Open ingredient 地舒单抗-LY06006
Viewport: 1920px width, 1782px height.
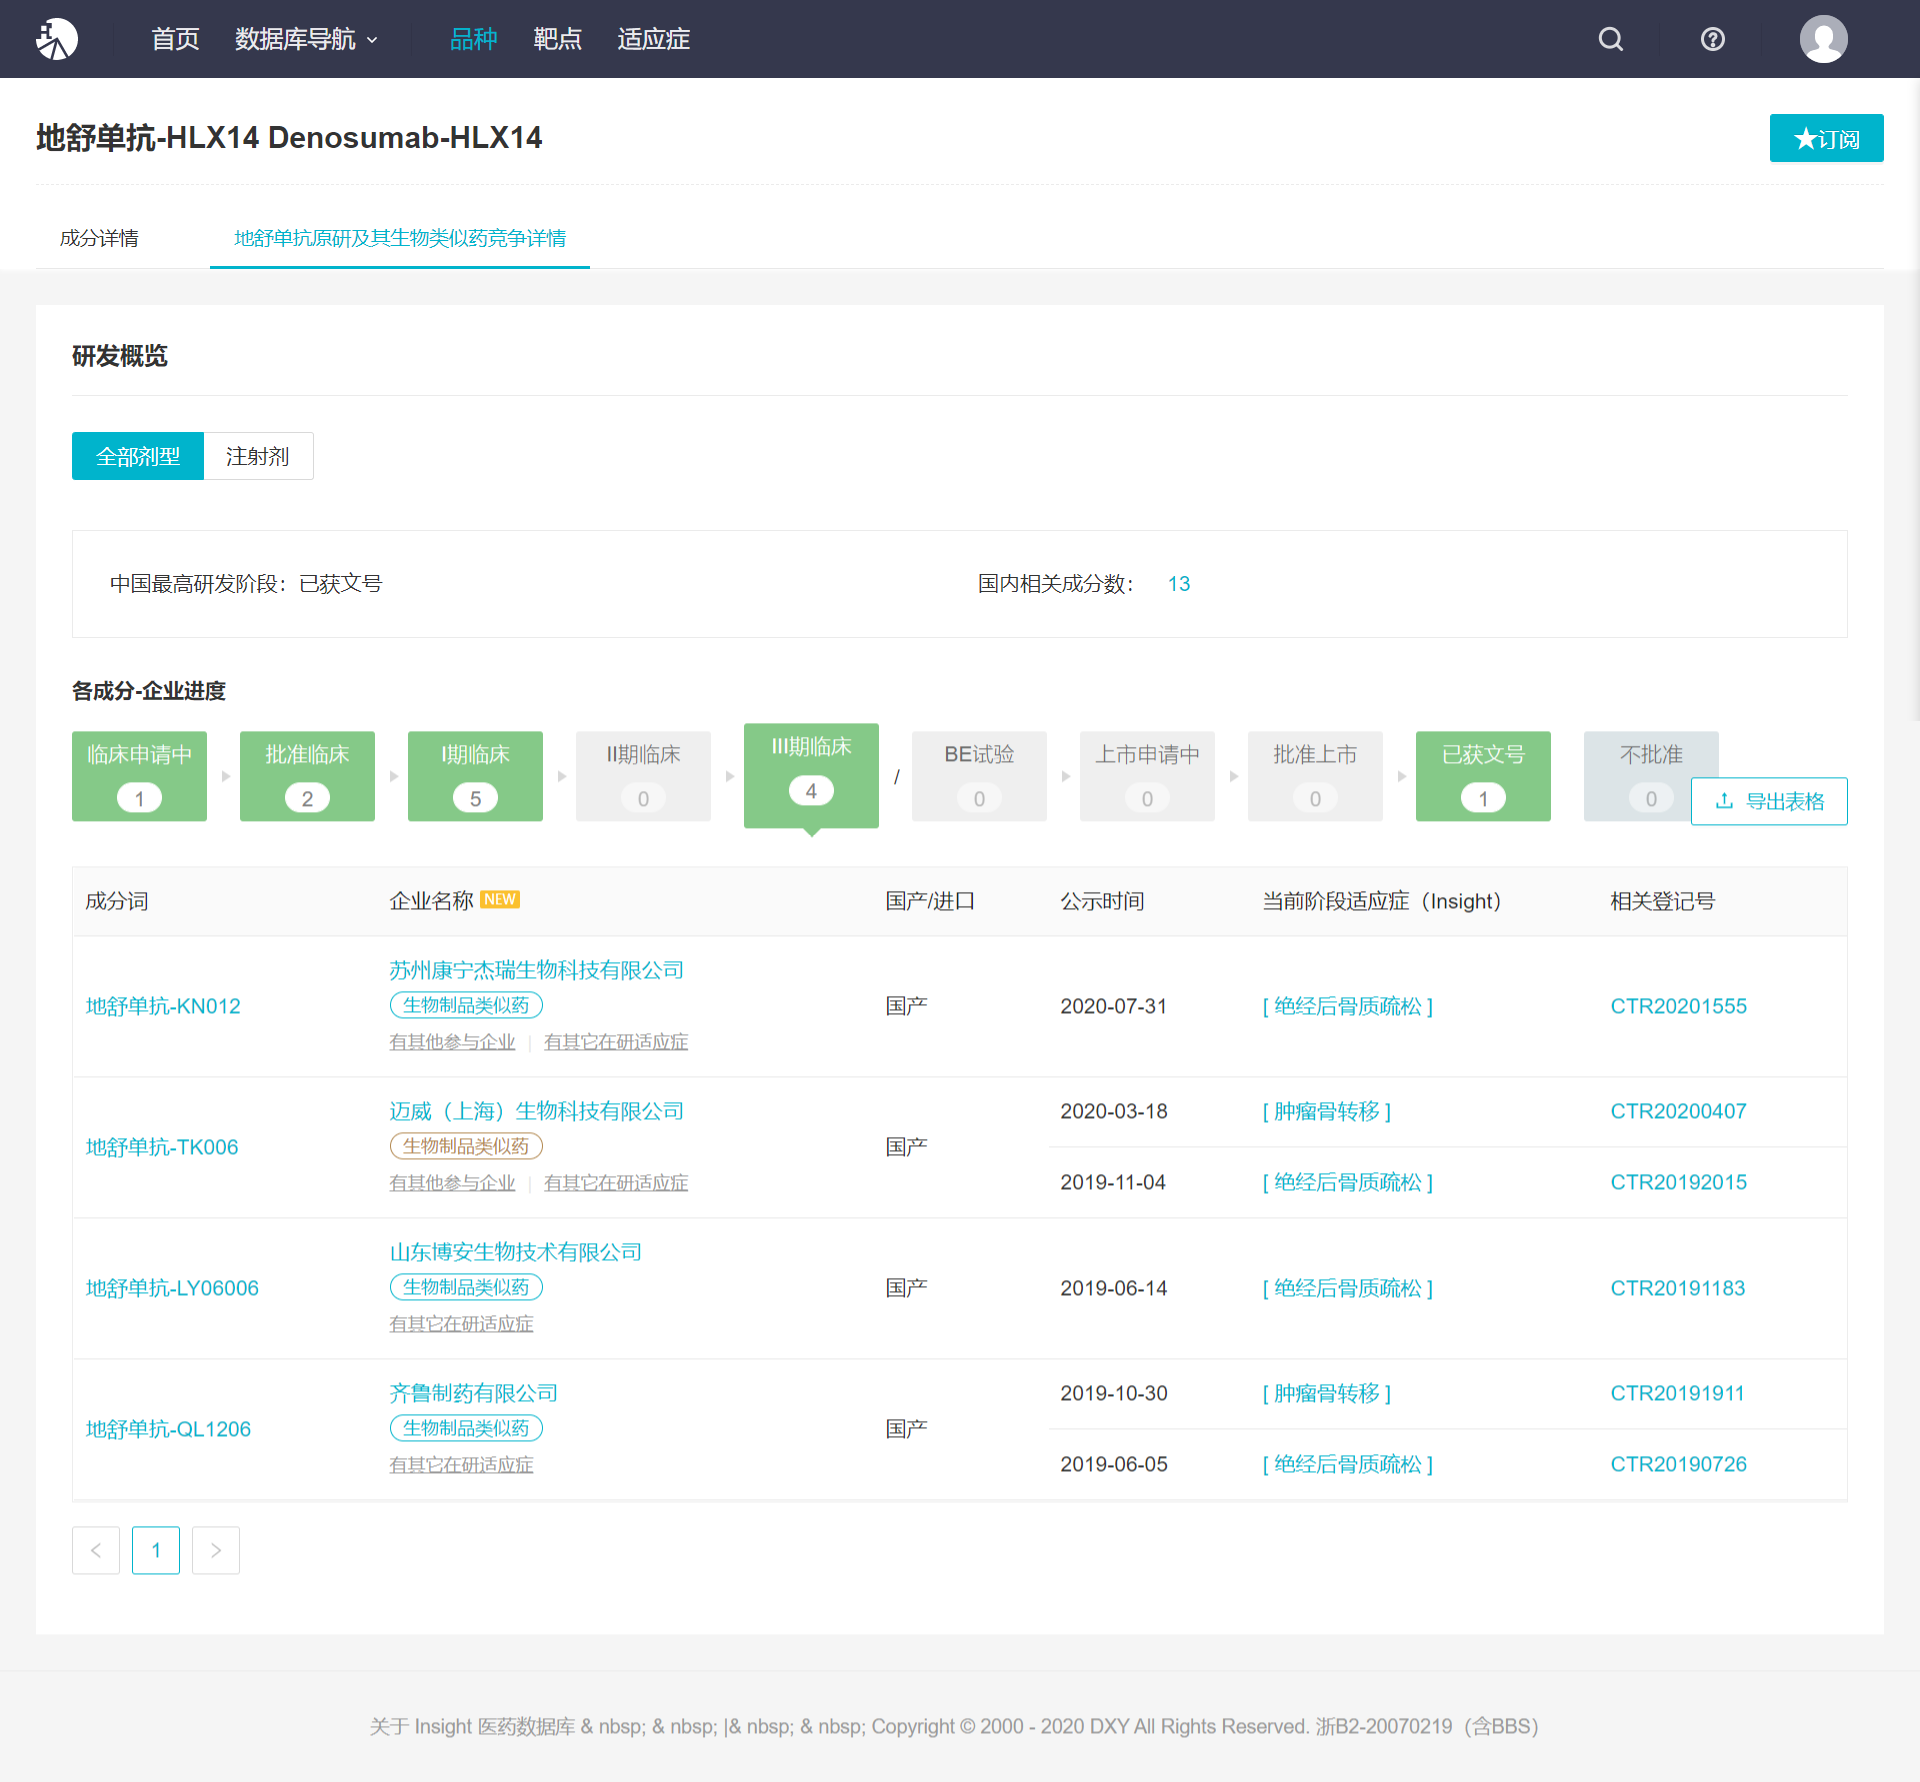tap(172, 1288)
